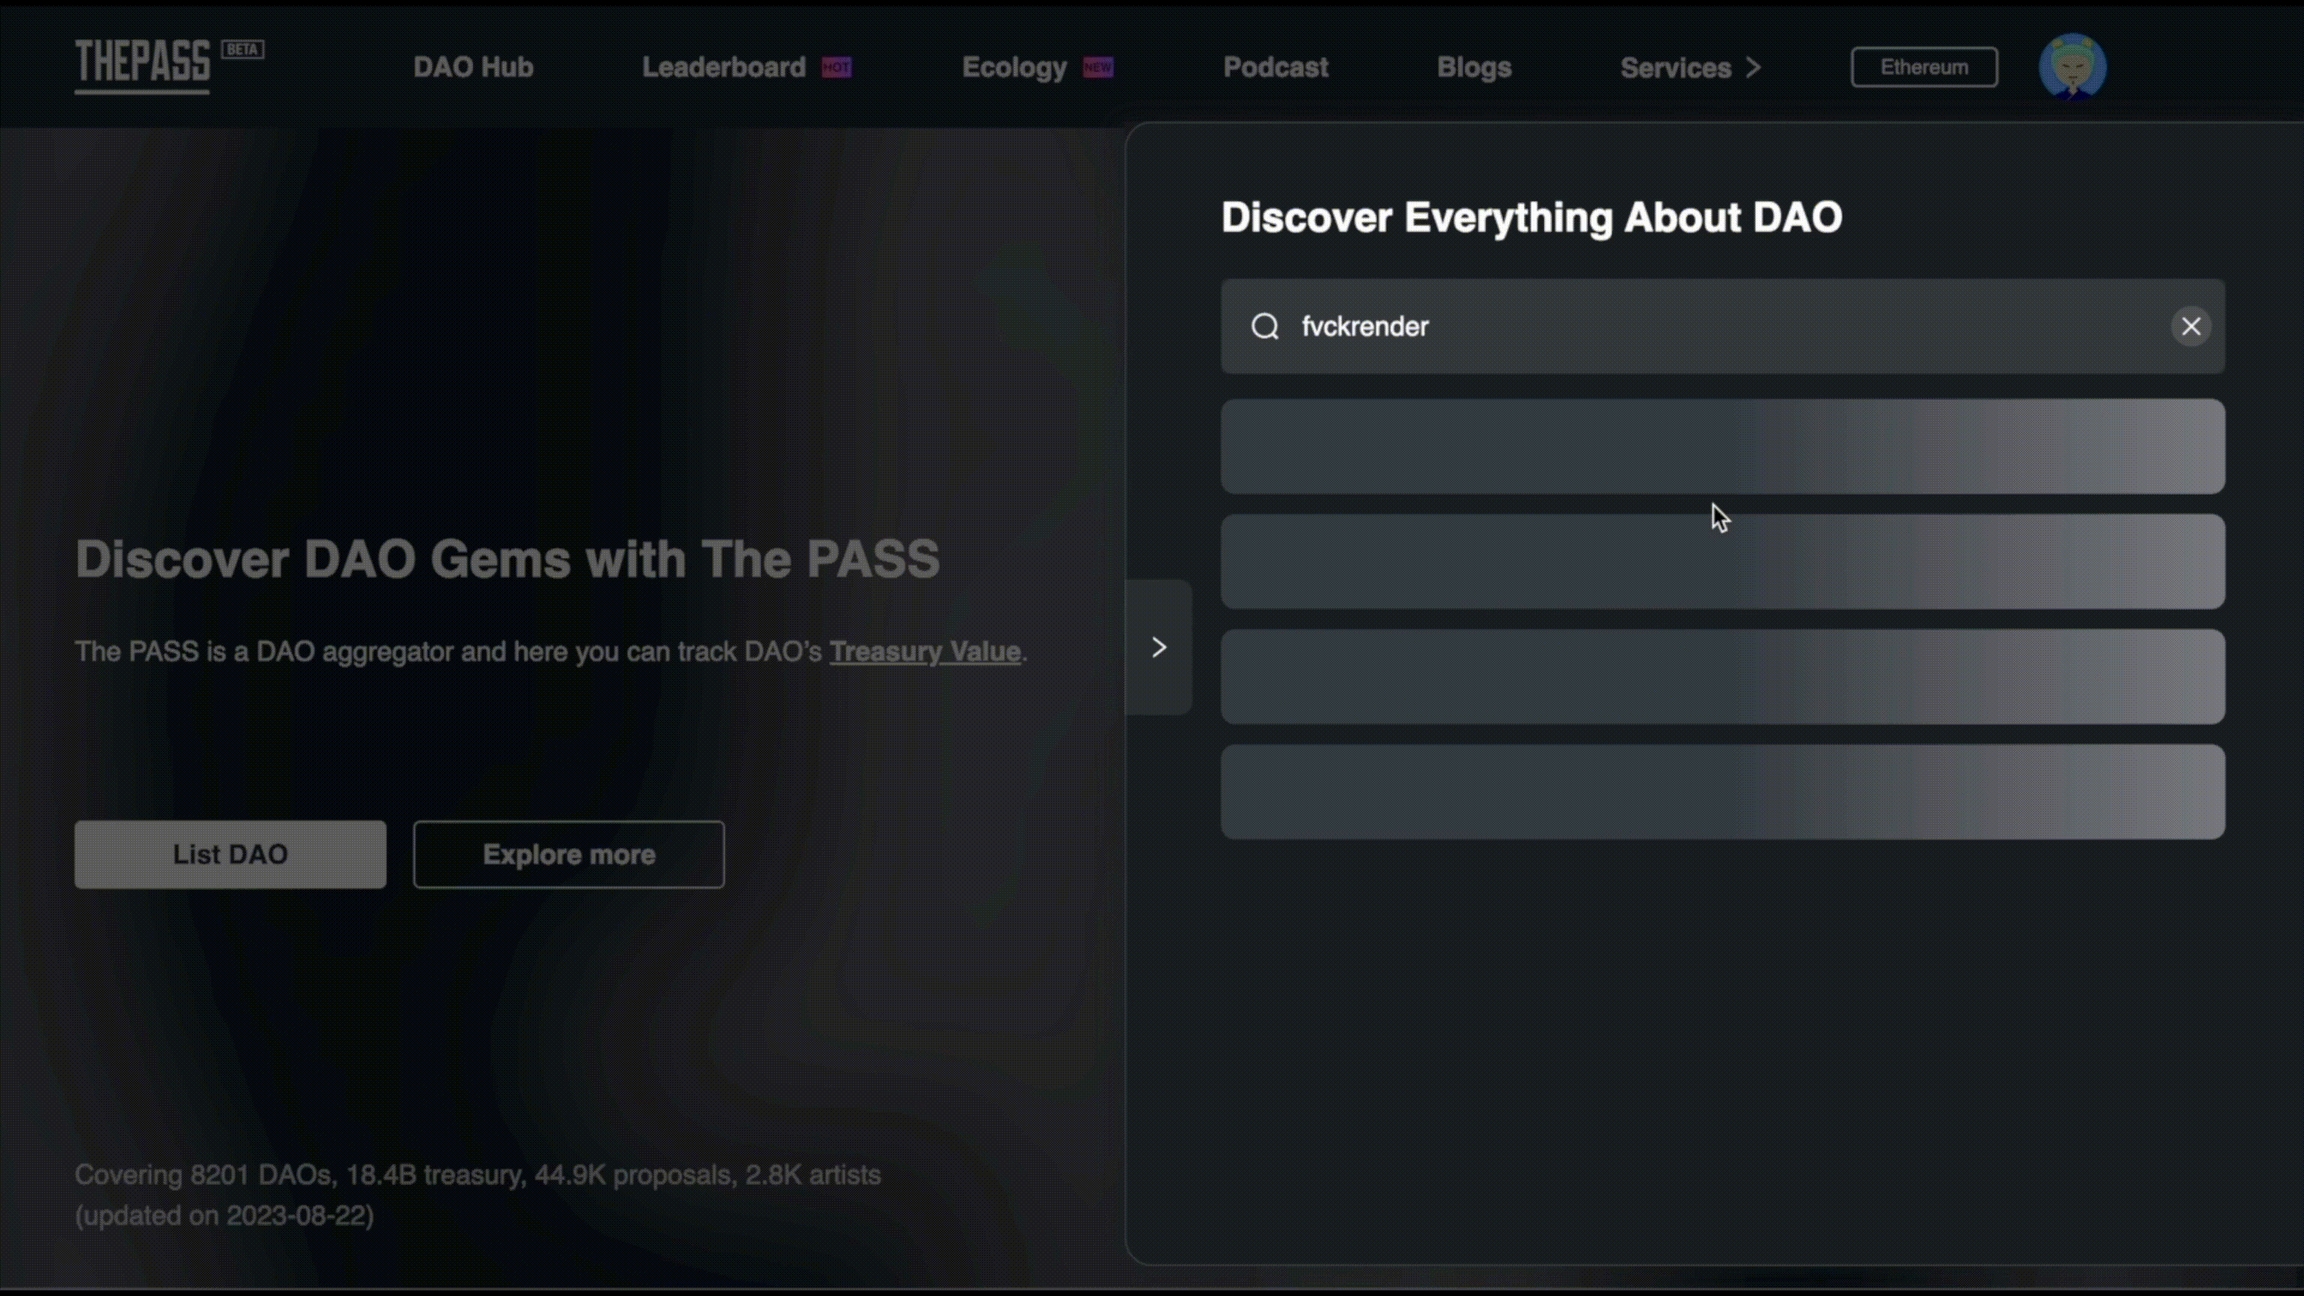
Task: Click the Explore more button
Action: (568, 854)
